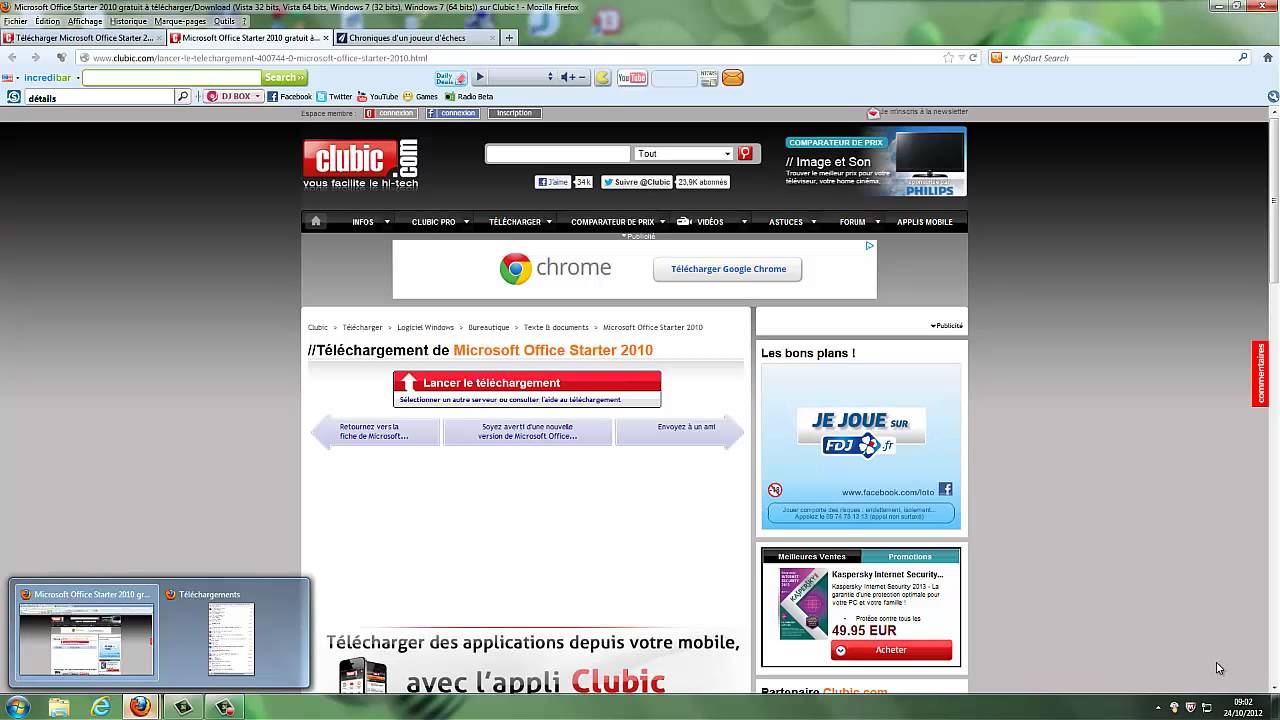Click the green incredibar Search button
1280x720 pixels.
285,77
